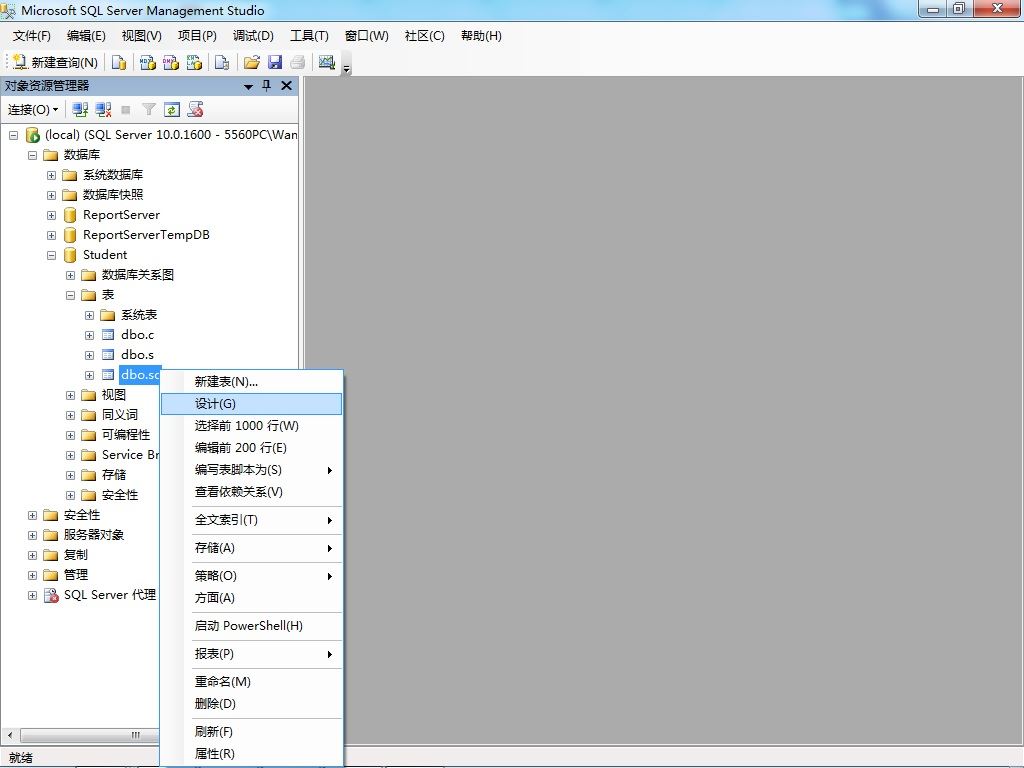This screenshot has width=1024, height=768.
Task: Expand the 系统数据库 folder
Action: pyautogui.click(x=51, y=176)
